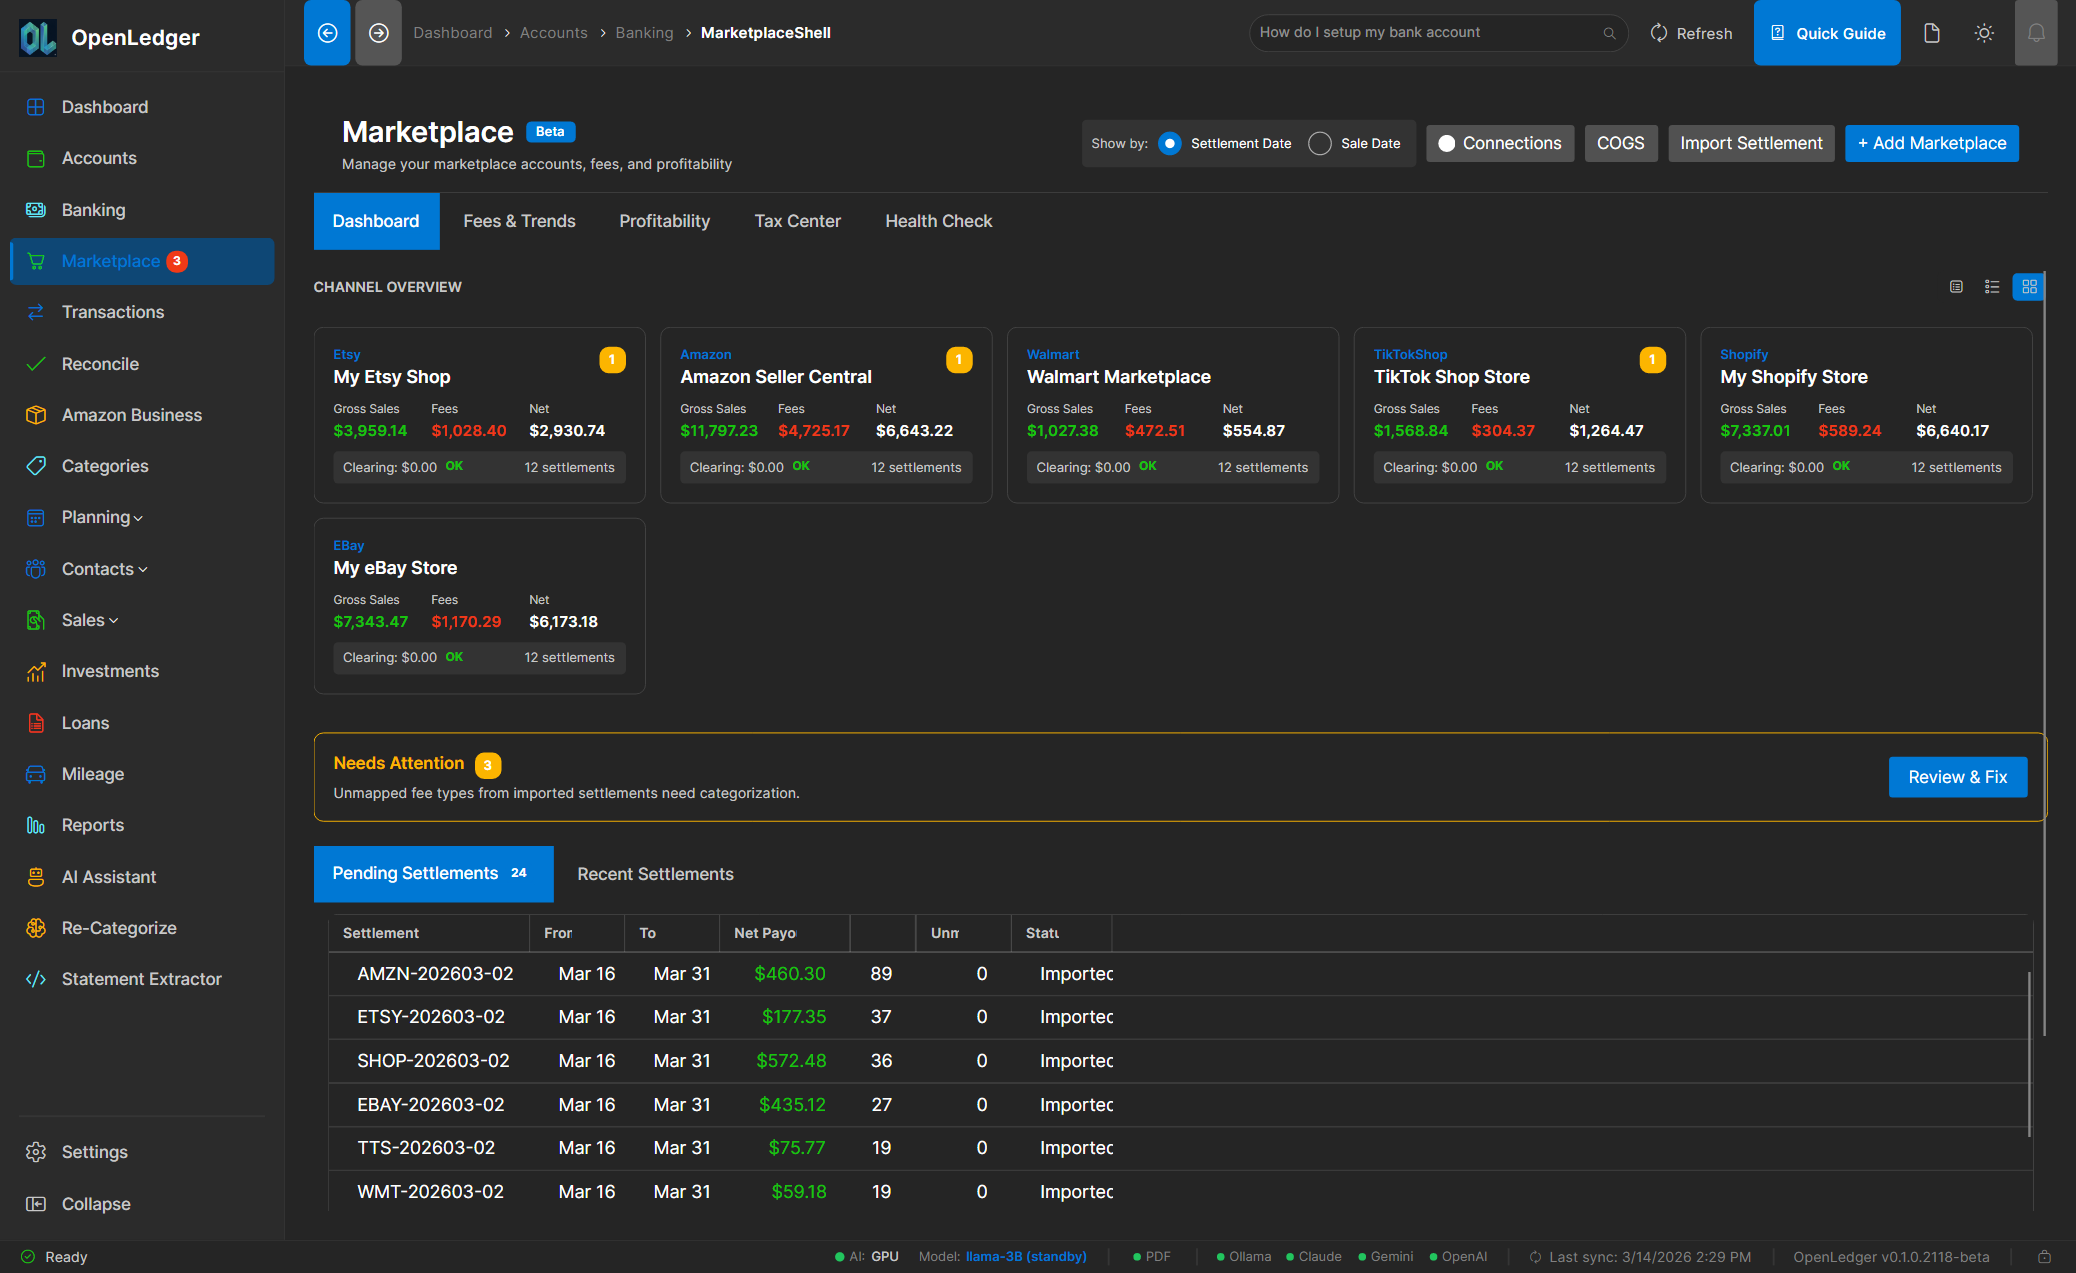The height and width of the screenshot is (1273, 2076).
Task: Click the Refresh sync icon
Action: 1658,32
